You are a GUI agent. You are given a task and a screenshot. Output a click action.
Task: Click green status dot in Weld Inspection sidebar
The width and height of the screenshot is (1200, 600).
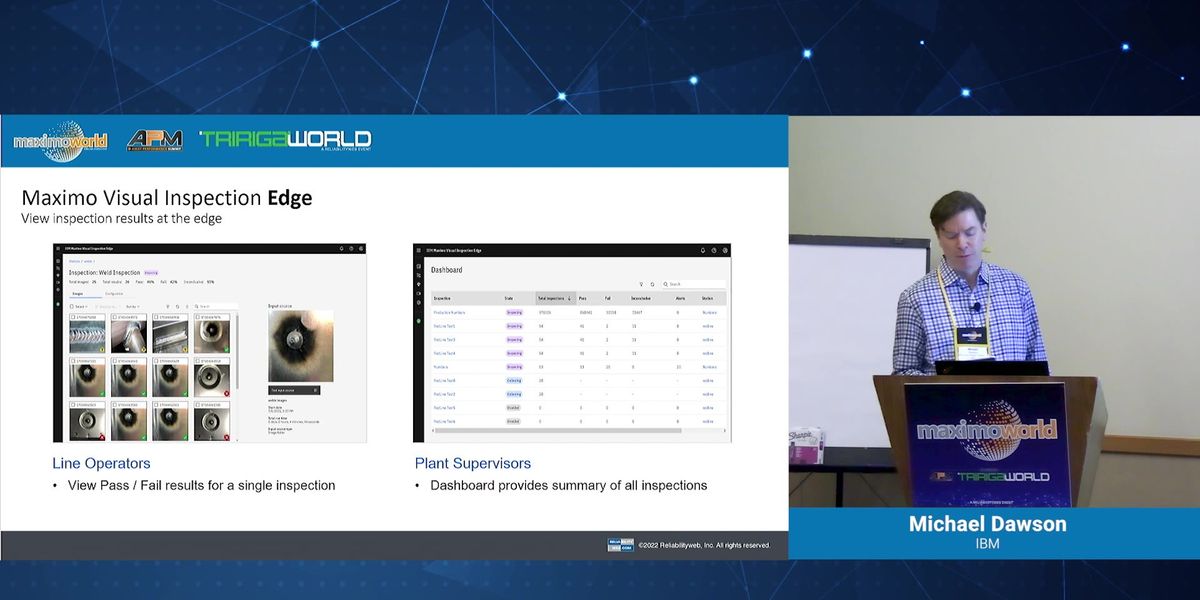tap(58, 304)
